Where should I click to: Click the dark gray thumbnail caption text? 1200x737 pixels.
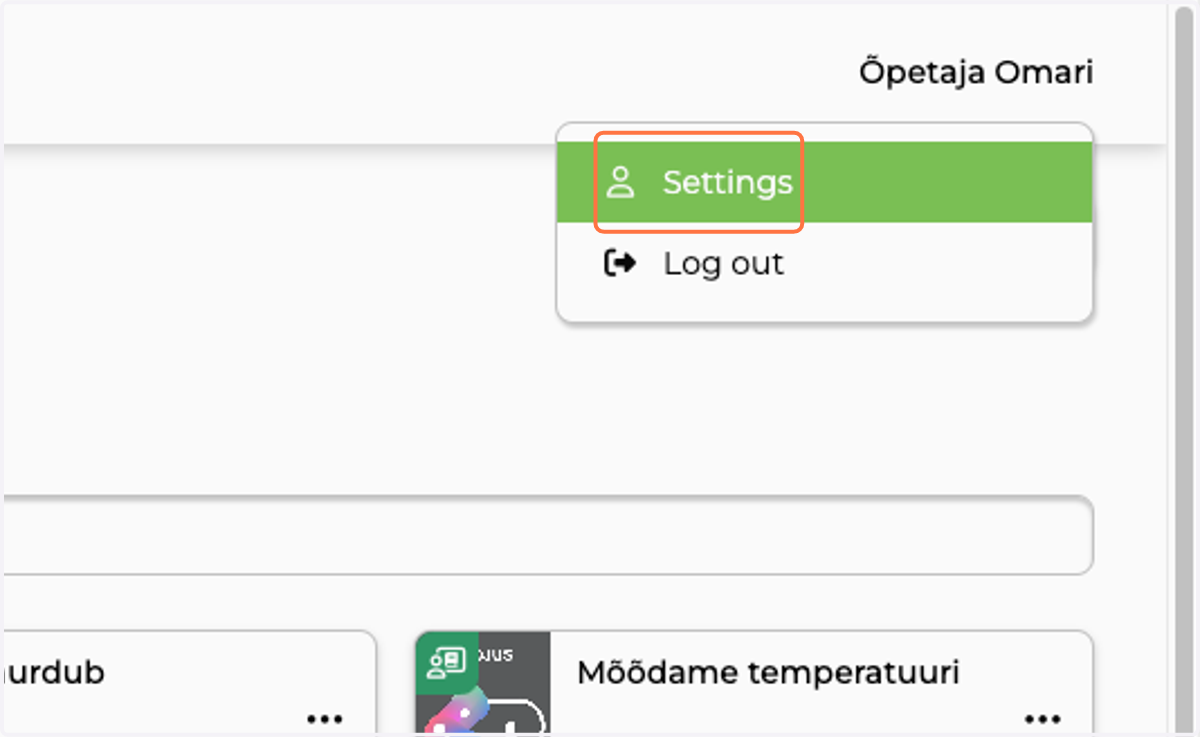tap(497, 655)
